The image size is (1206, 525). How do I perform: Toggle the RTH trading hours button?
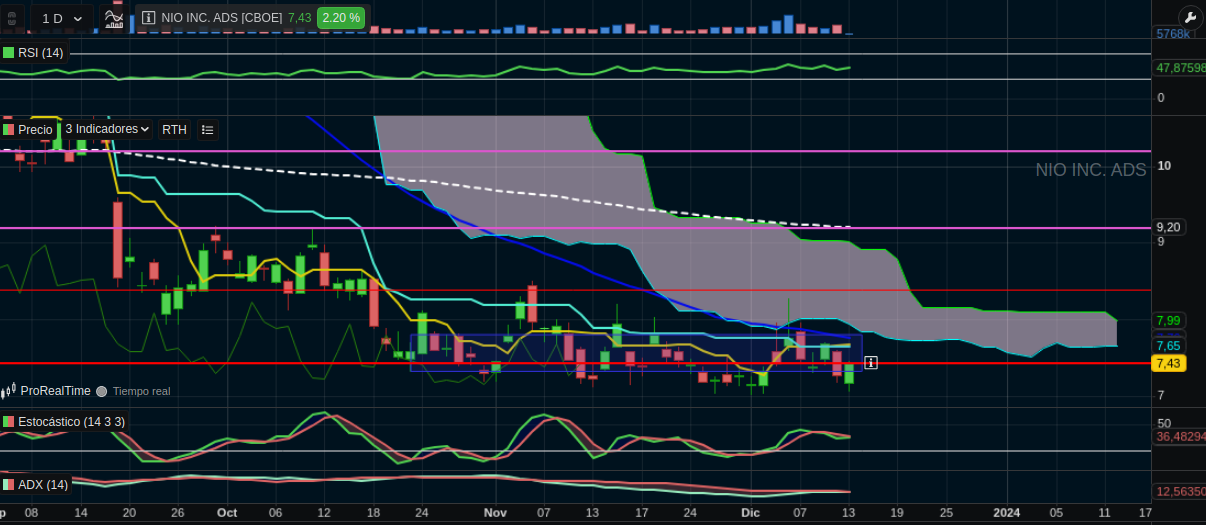174,130
